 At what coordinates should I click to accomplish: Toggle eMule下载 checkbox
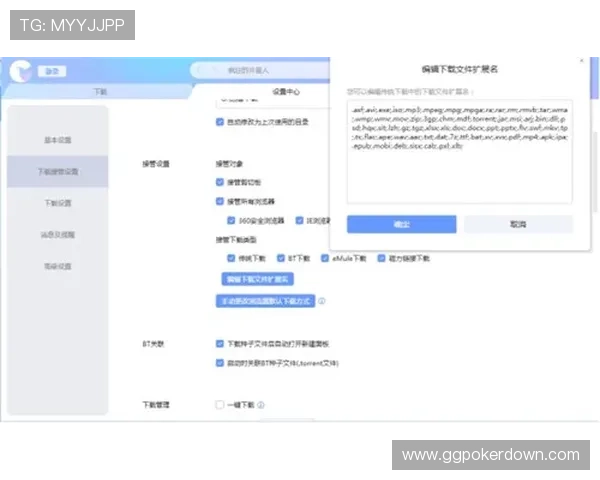[325, 258]
